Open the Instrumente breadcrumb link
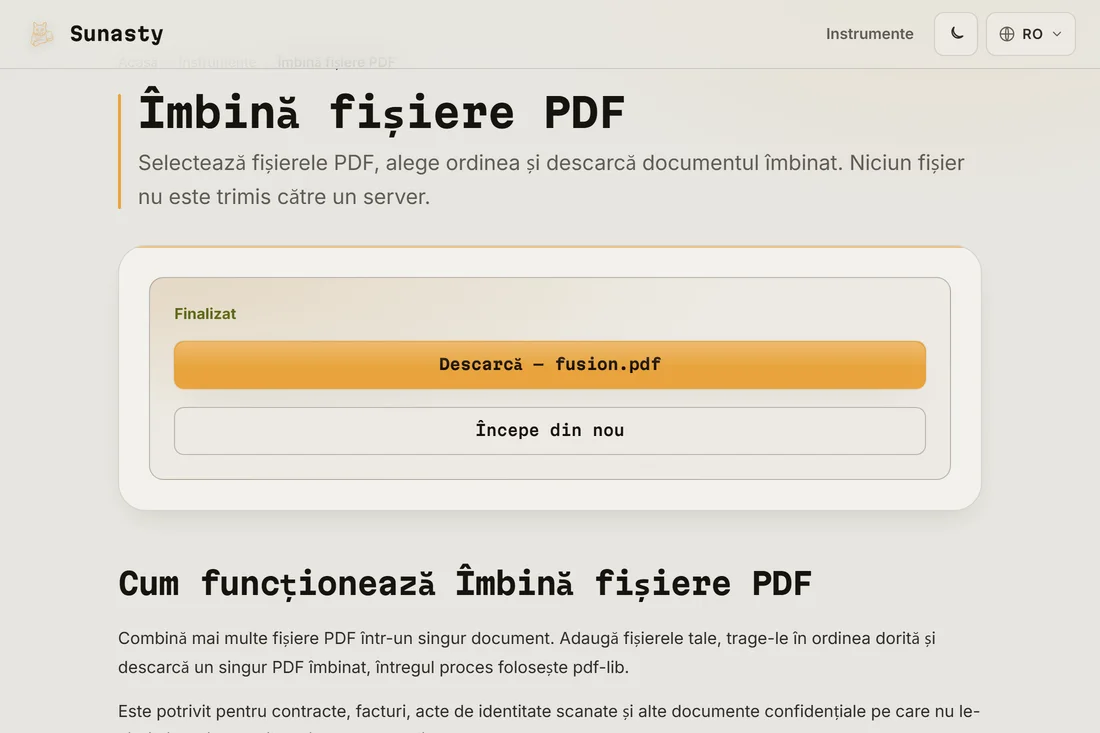The width and height of the screenshot is (1100, 733). 217,62
